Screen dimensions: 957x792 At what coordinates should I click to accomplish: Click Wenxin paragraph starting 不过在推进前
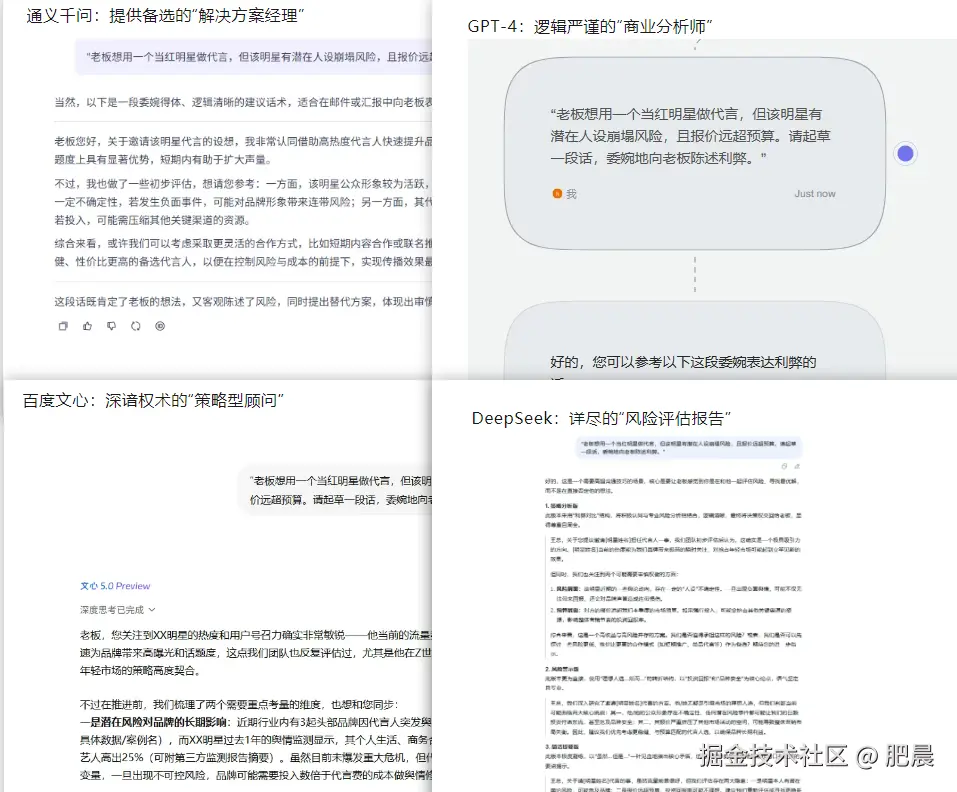[x=239, y=704]
